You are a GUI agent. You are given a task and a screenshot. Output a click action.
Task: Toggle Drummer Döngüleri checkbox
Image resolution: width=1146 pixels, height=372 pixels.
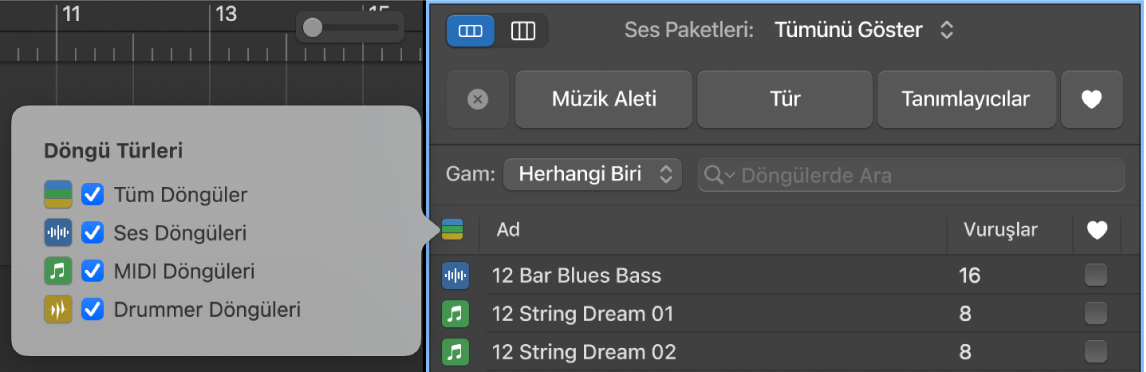click(91, 309)
